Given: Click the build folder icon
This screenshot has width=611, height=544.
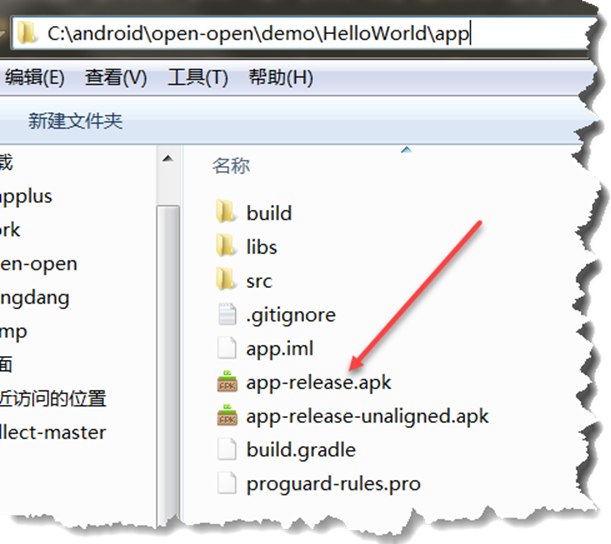Looking at the screenshot, I should point(226,211).
